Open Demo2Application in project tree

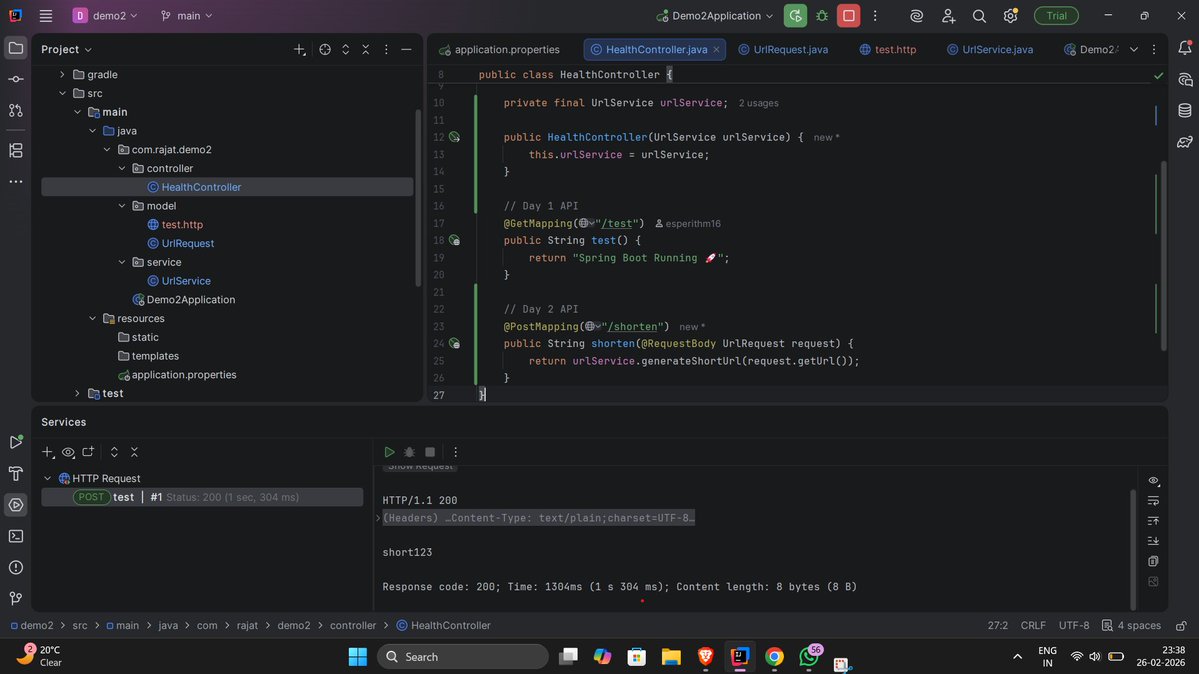(190, 299)
